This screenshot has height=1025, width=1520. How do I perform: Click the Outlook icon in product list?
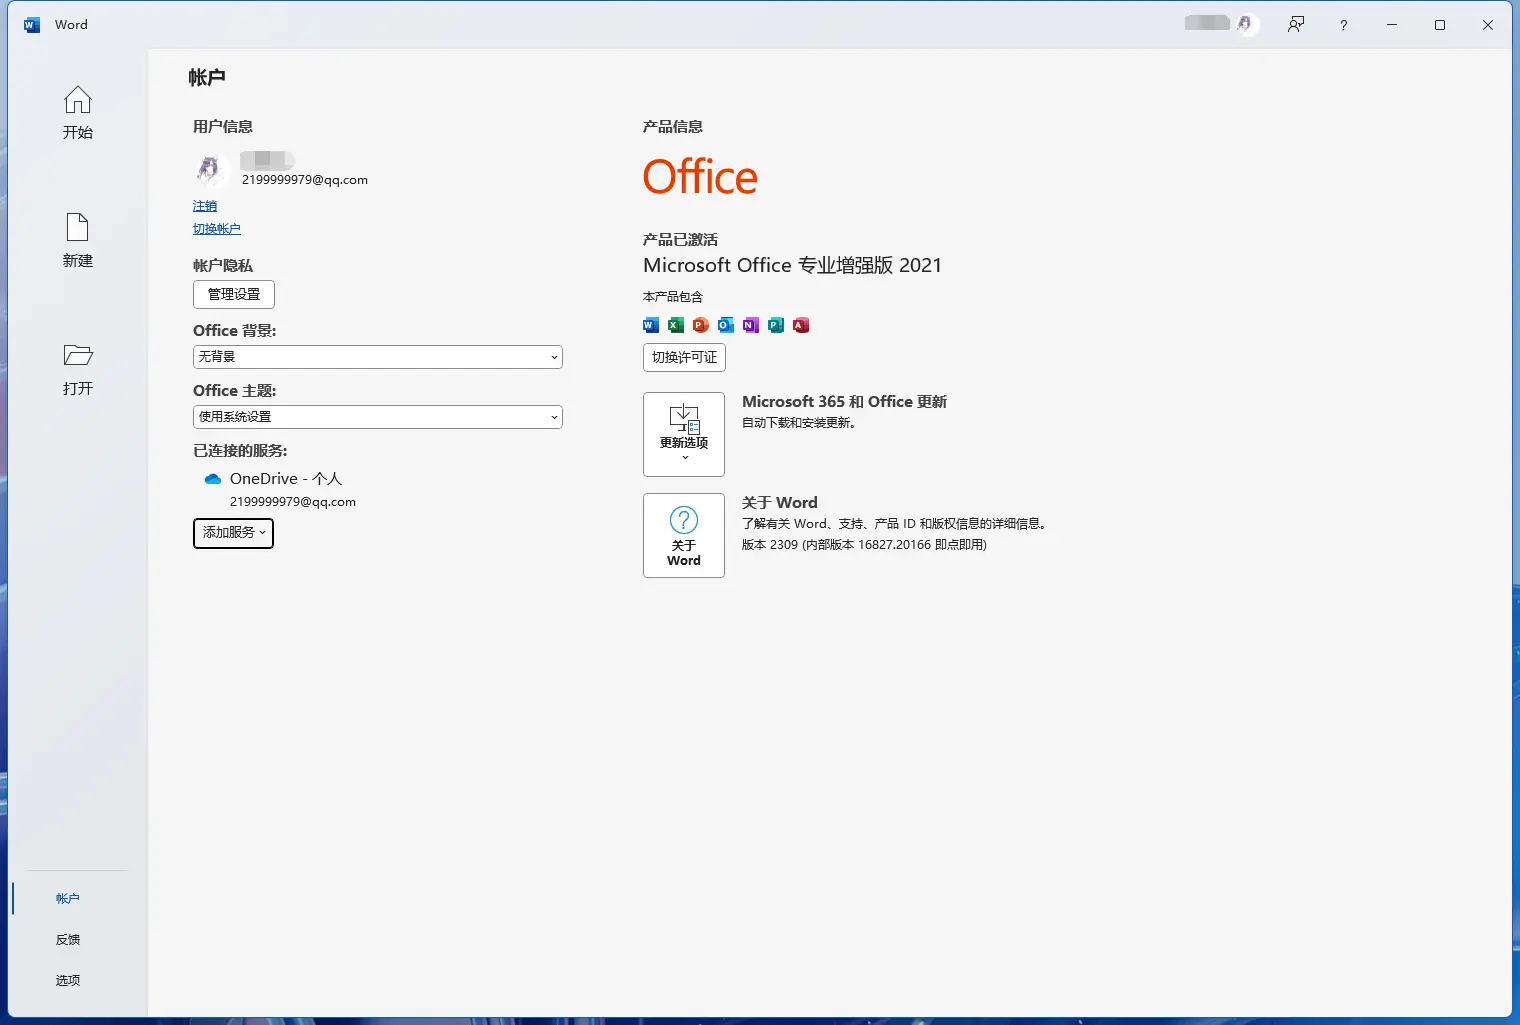tap(726, 325)
